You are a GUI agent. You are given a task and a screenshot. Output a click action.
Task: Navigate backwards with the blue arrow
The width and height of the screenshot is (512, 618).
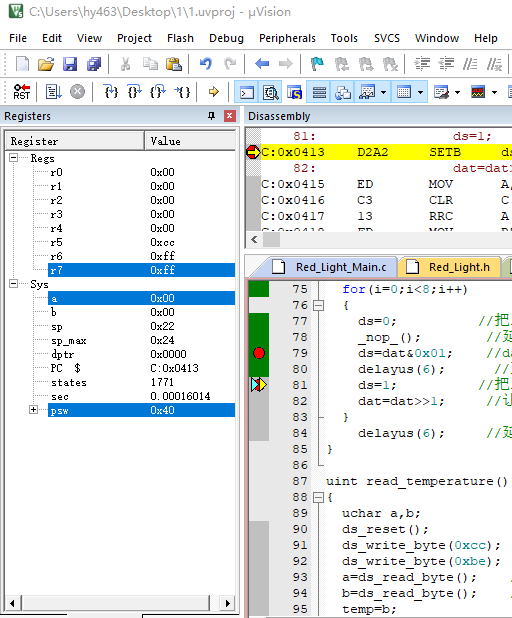tap(262, 63)
